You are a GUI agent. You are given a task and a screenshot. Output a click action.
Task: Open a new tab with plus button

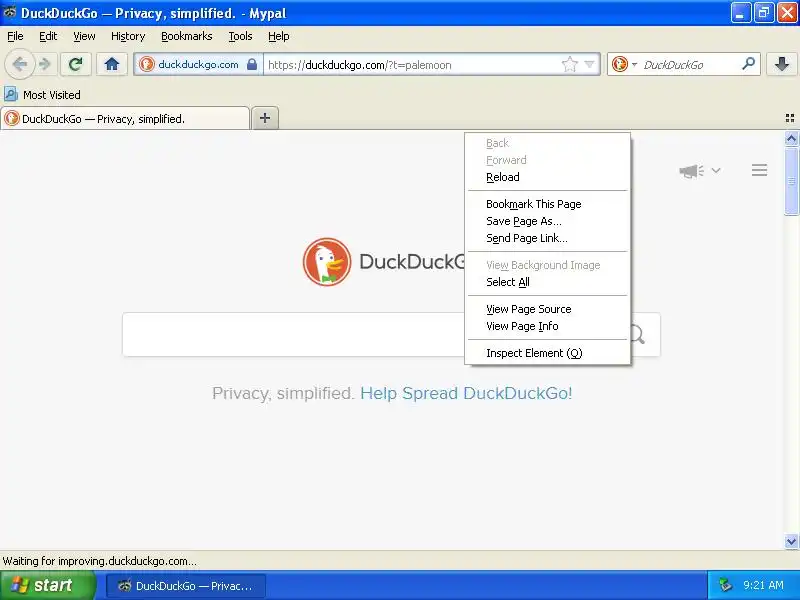click(265, 118)
